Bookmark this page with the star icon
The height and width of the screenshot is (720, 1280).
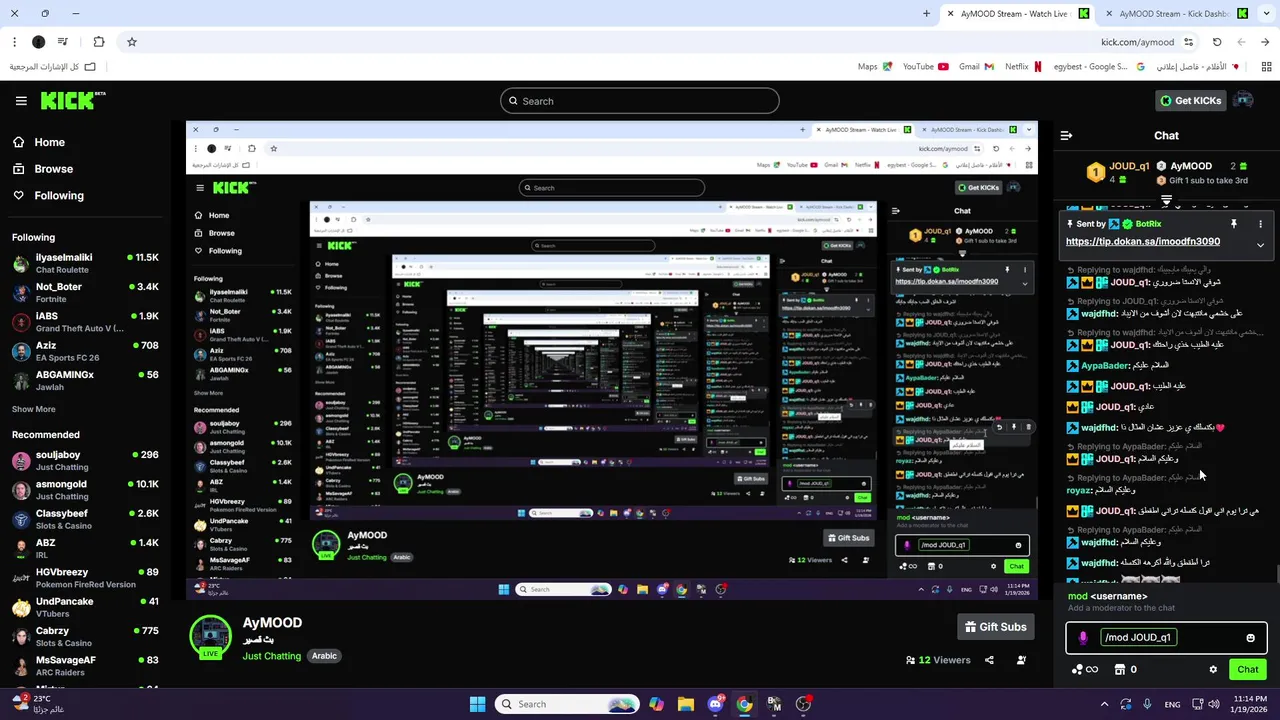coord(131,42)
